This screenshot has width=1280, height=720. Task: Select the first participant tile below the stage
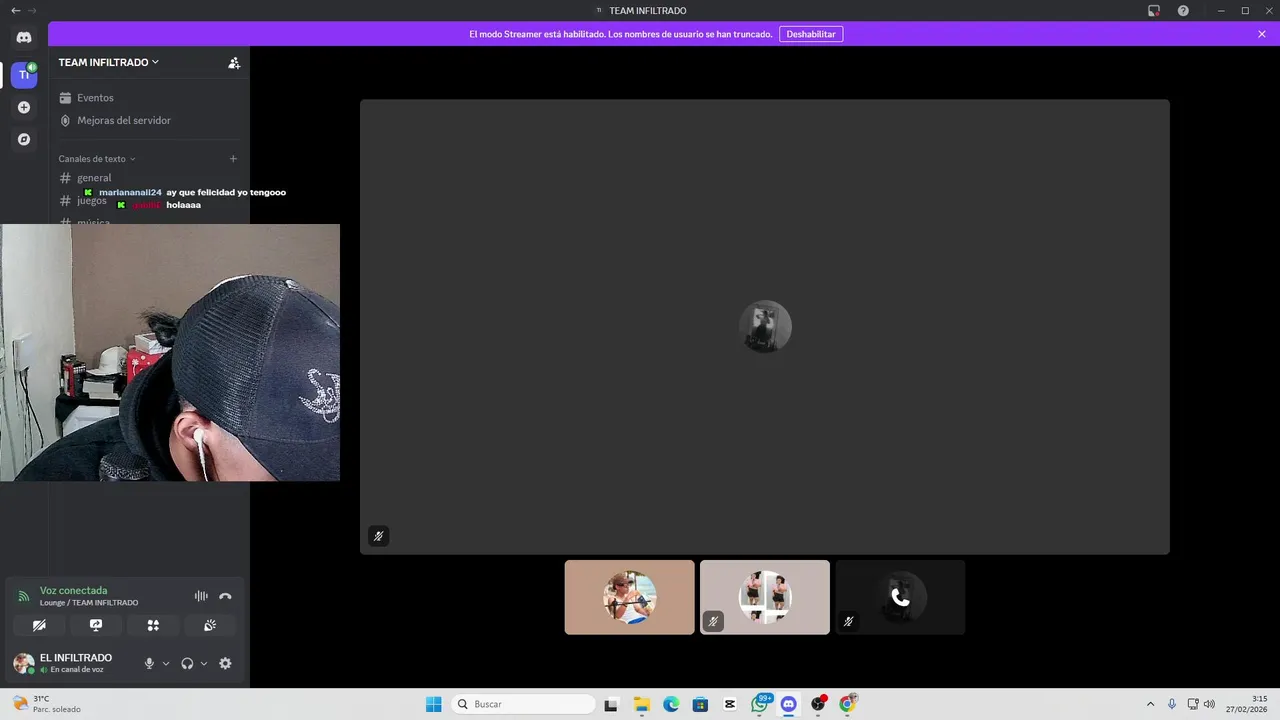[x=629, y=597]
